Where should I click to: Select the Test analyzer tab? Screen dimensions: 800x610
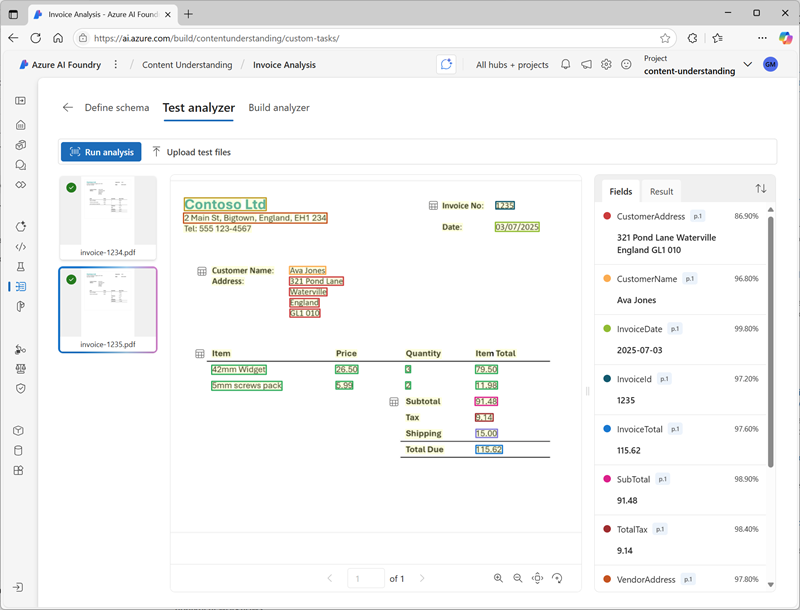[198, 108]
